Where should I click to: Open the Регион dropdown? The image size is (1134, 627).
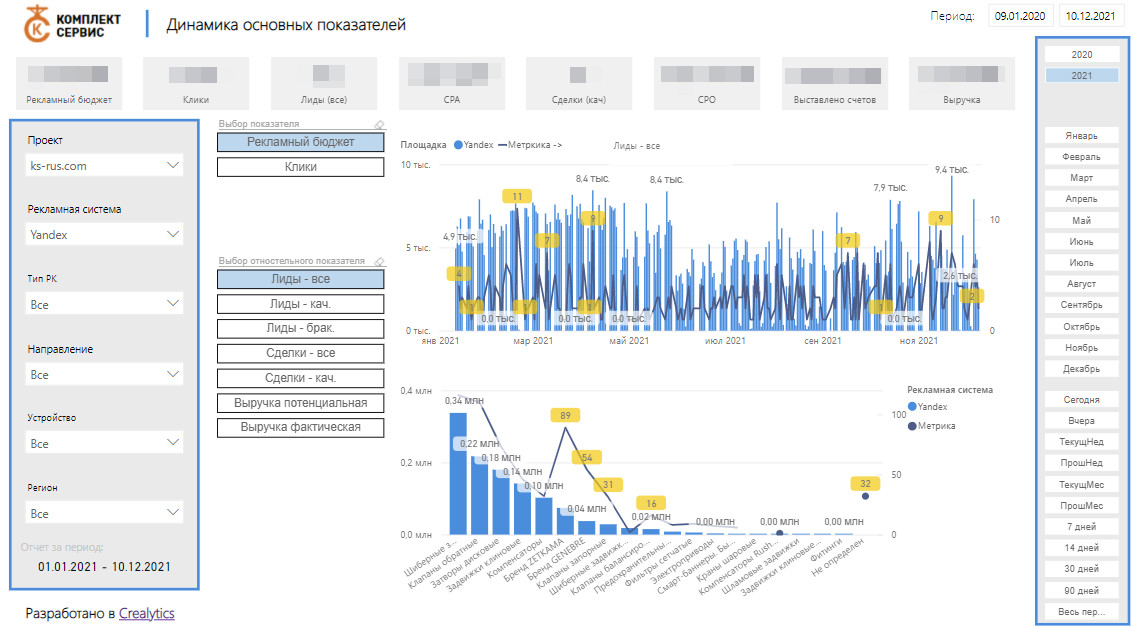(104, 514)
